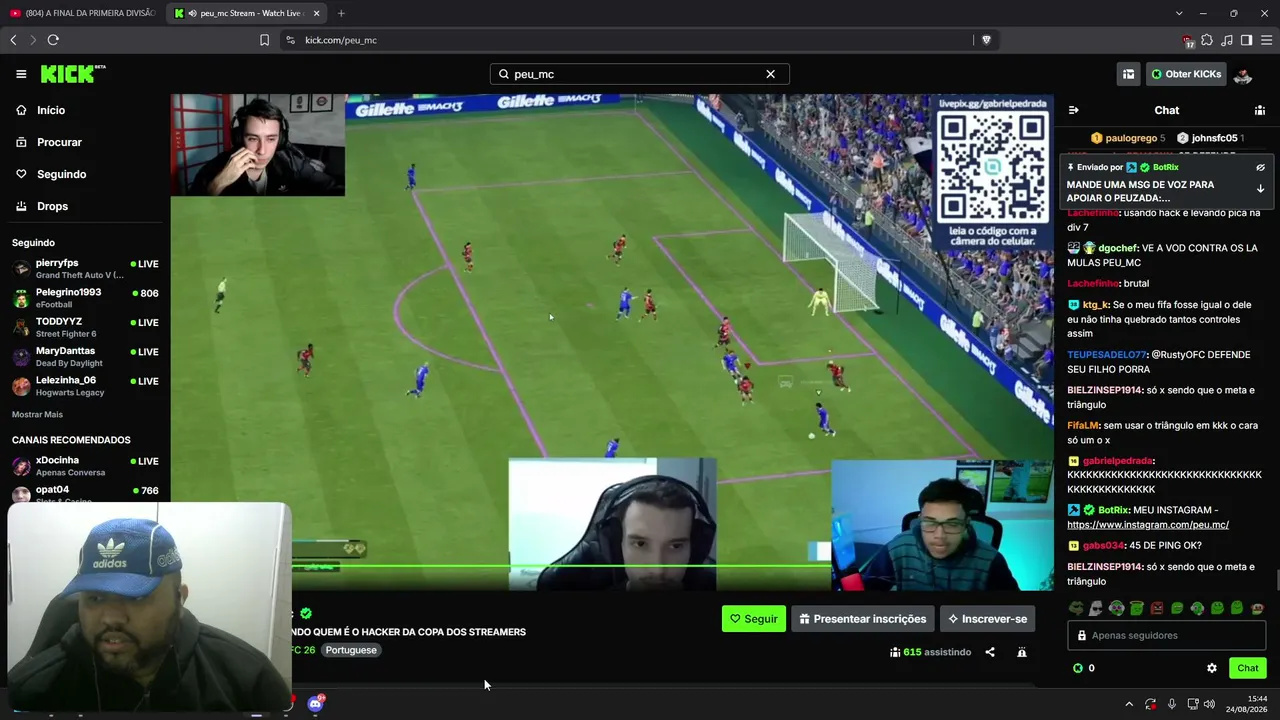Go back in the browser
This screenshot has width=1280, height=720.
[13, 40]
